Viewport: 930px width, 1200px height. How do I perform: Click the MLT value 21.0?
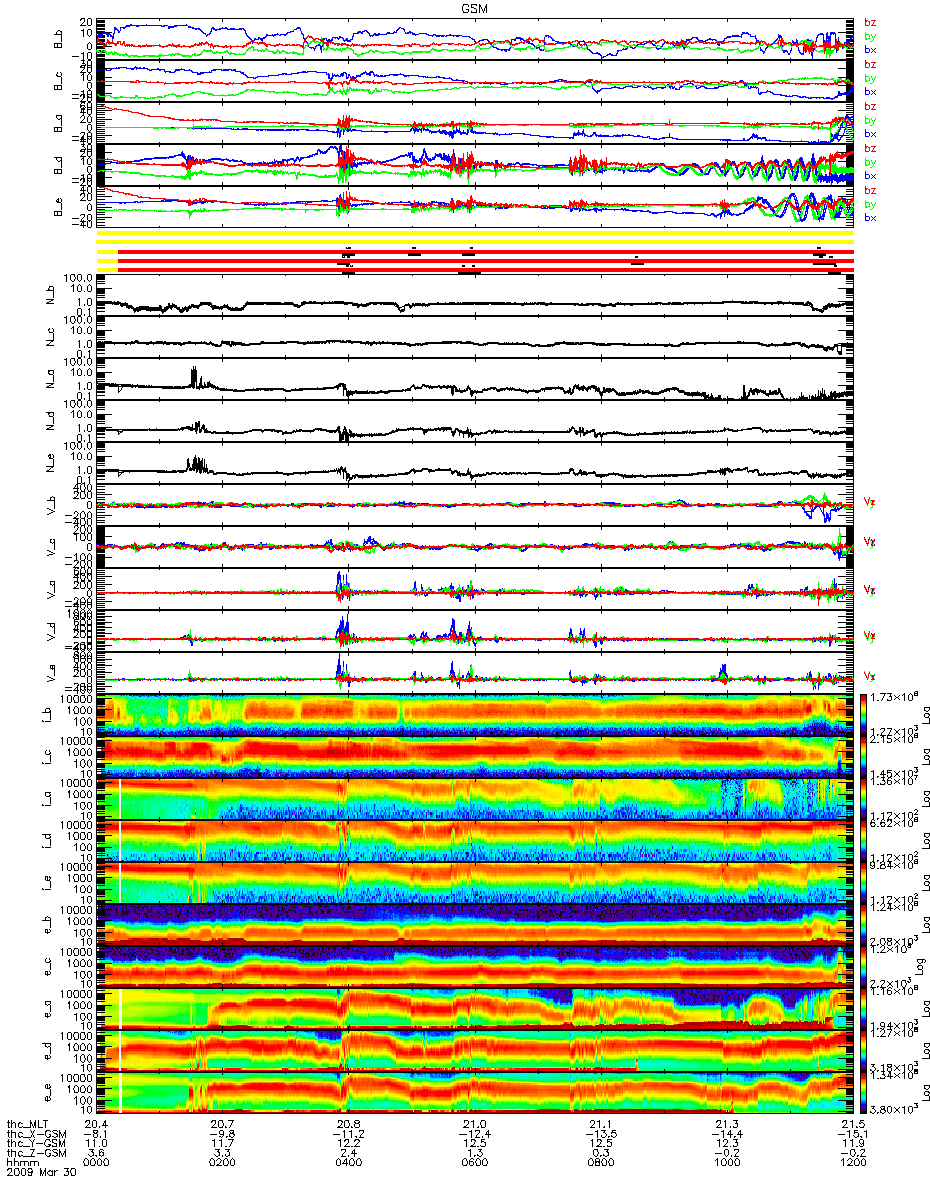coord(474,1124)
